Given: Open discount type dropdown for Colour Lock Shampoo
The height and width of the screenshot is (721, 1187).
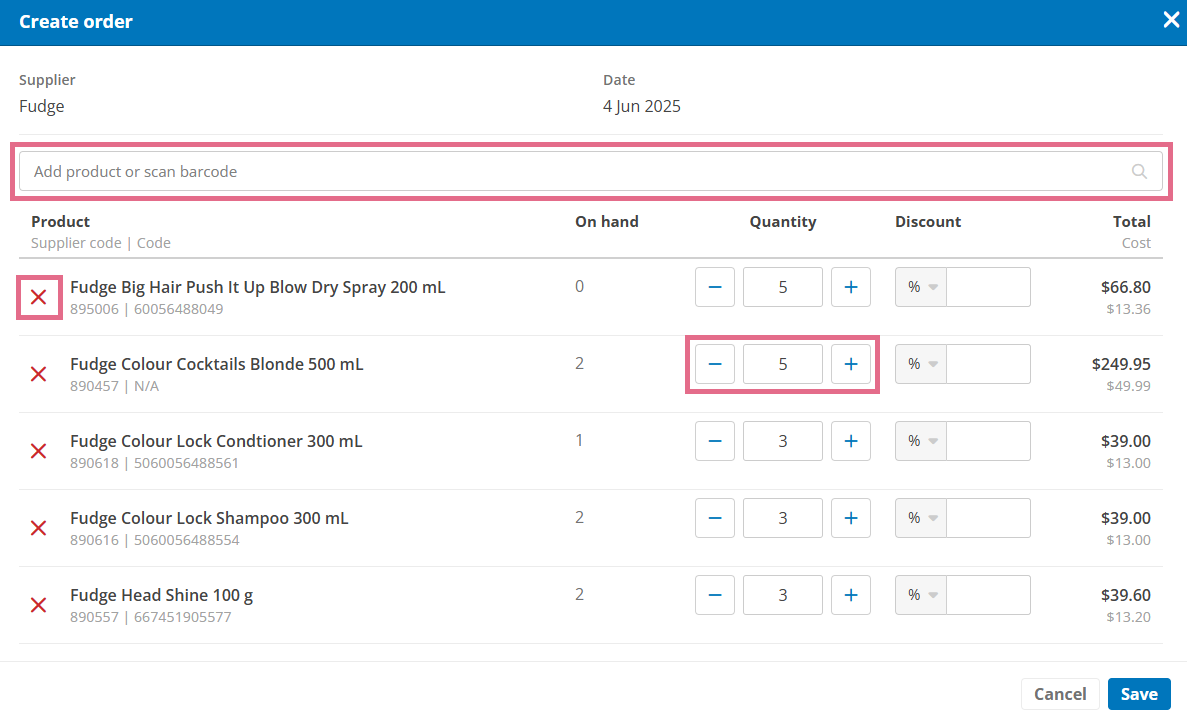Looking at the screenshot, I should coord(921,518).
